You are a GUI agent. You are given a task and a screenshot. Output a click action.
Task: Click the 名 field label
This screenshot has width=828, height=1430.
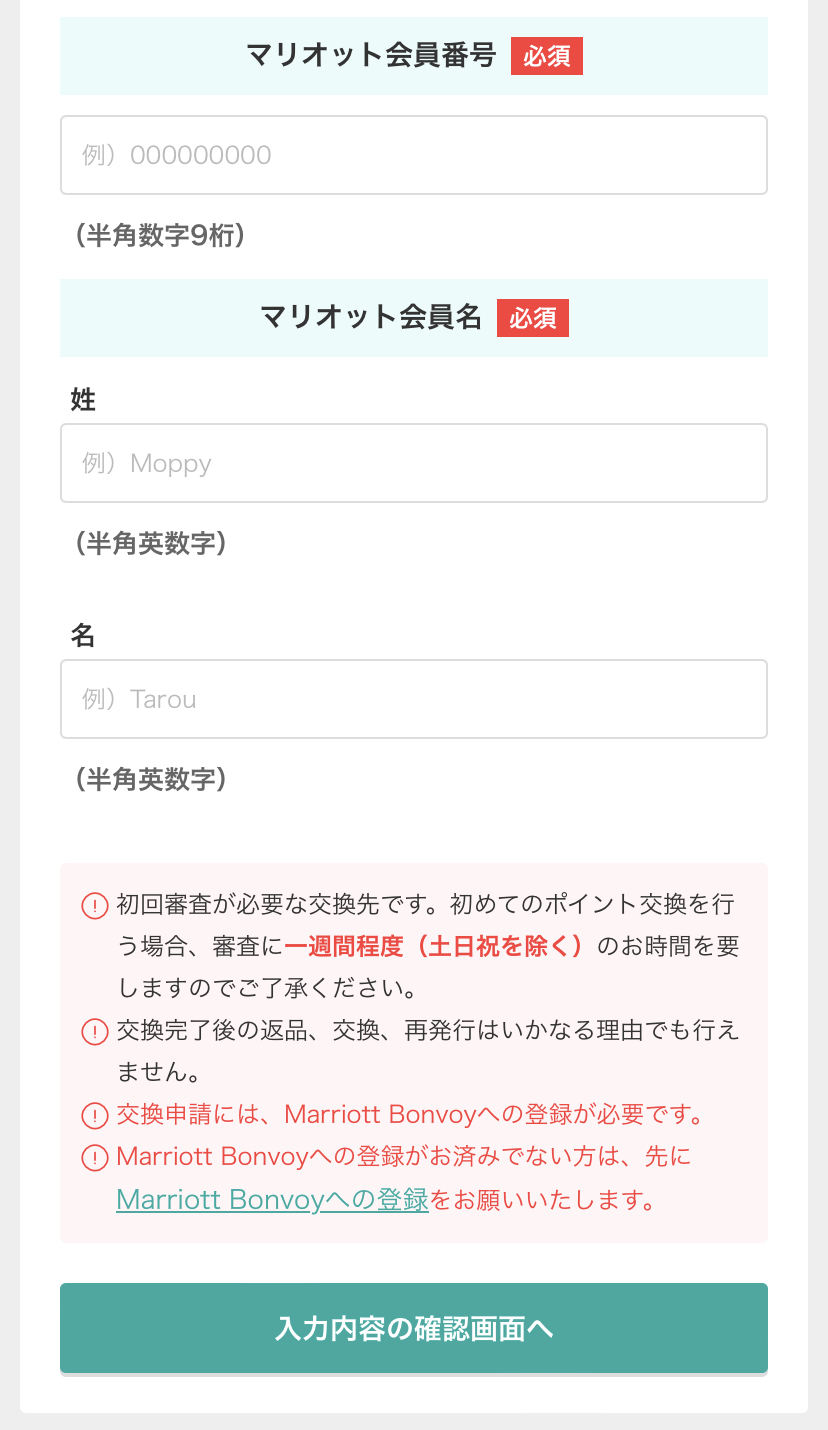point(83,635)
